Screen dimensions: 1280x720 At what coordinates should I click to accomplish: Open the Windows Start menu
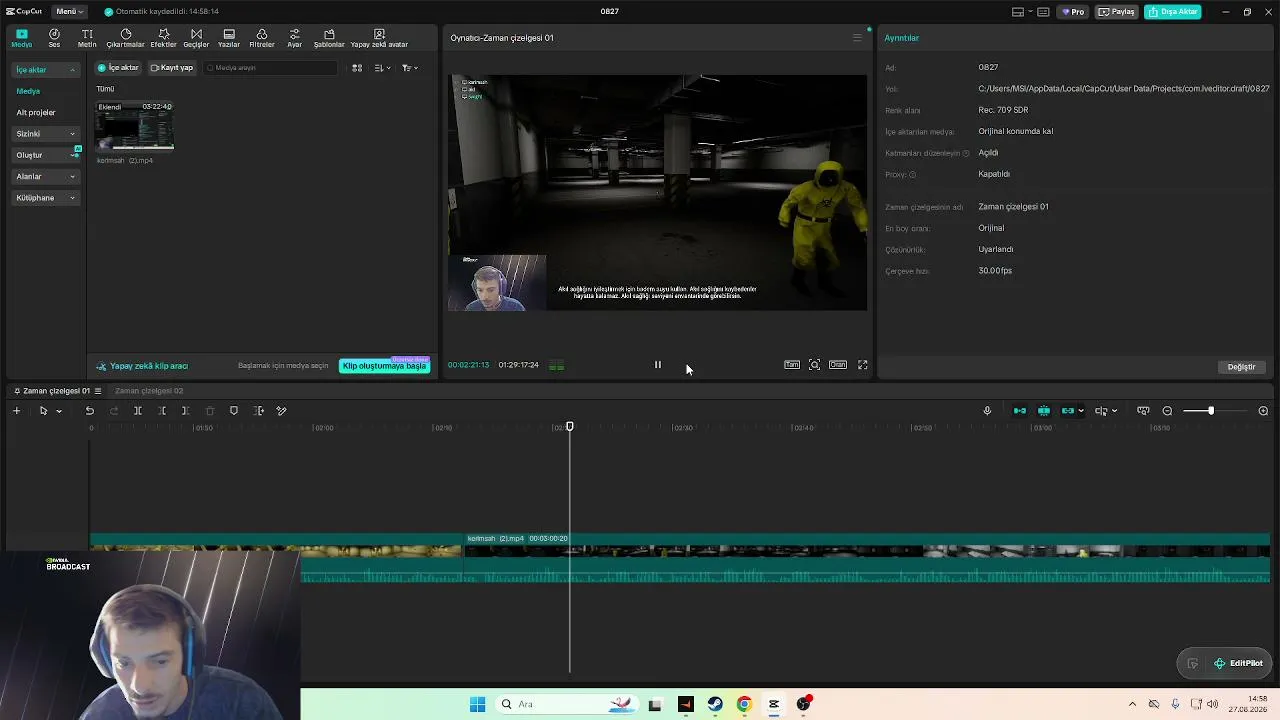pyautogui.click(x=477, y=704)
